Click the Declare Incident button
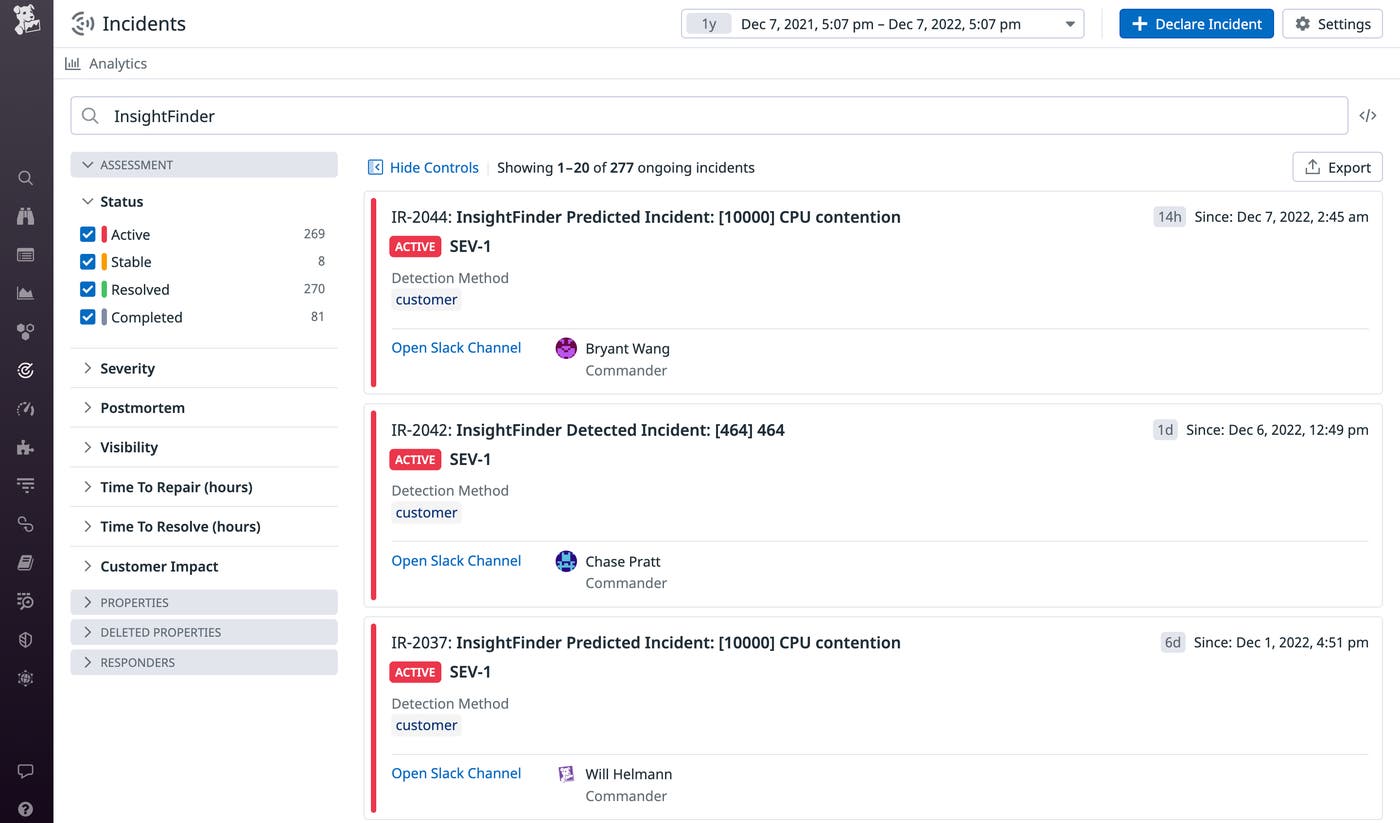 [1196, 23]
